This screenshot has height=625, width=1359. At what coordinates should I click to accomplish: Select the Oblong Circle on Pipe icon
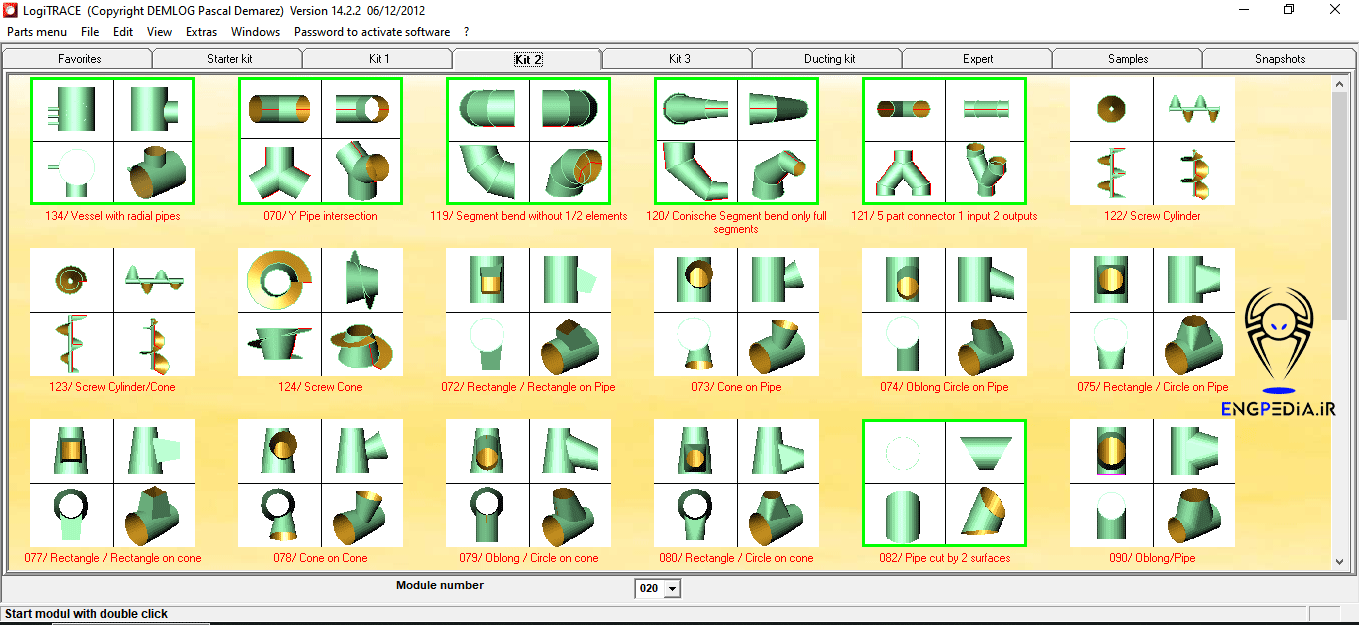coord(944,312)
